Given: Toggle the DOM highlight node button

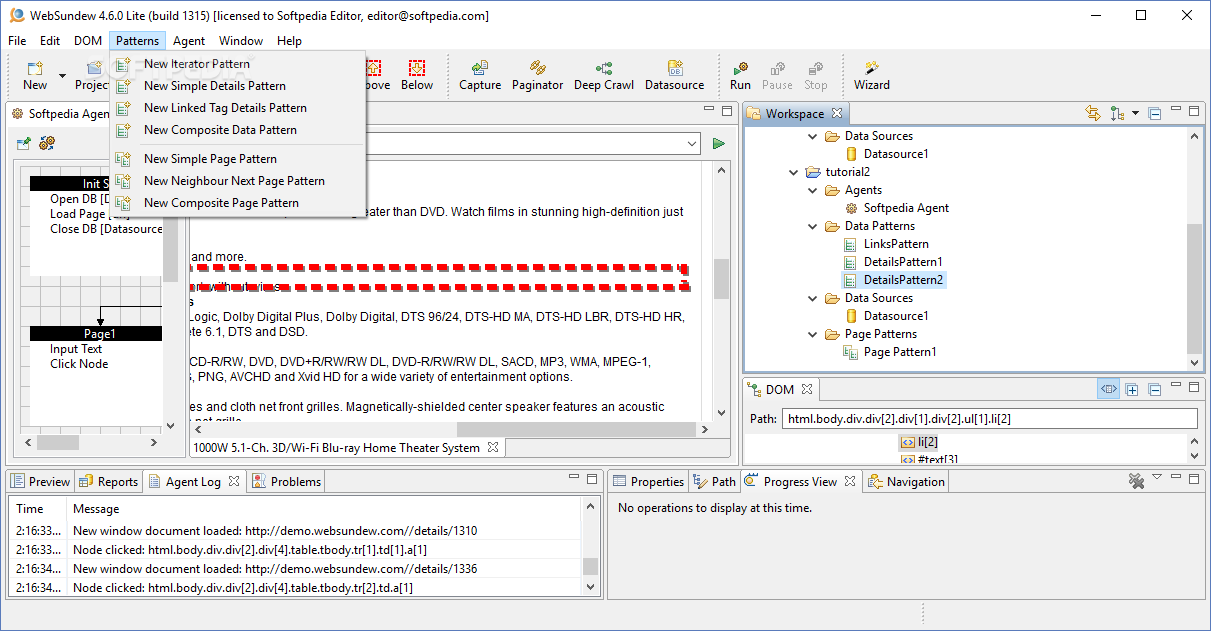Looking at the screenshot, I should 1108,389.
